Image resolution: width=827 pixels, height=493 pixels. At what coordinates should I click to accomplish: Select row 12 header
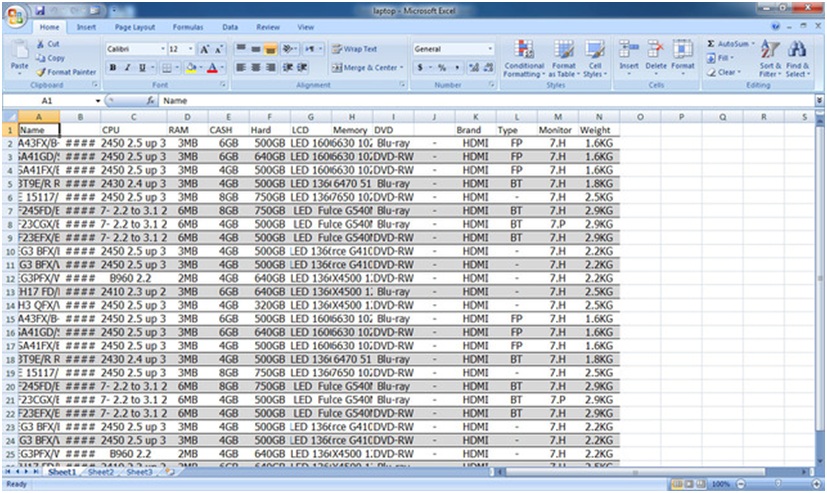[10, 278]
